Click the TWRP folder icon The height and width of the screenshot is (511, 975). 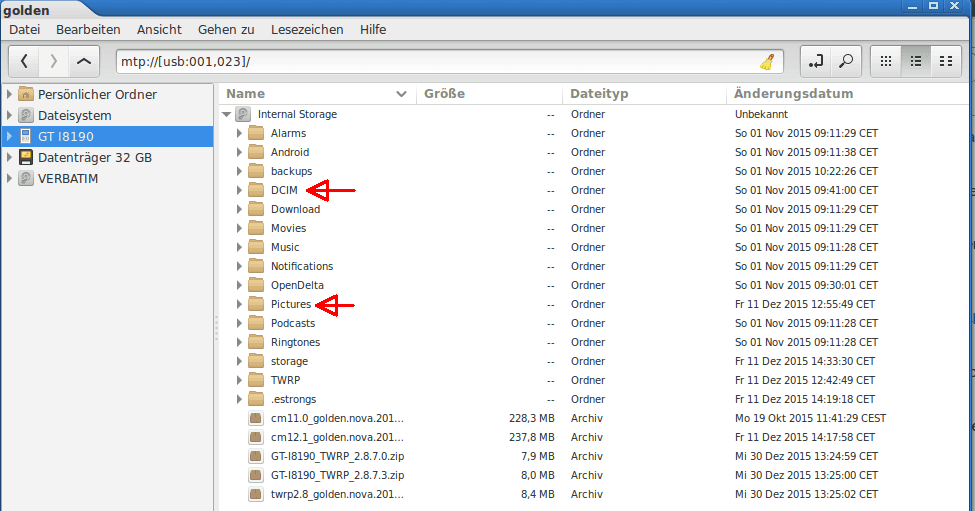coord(256,380)
